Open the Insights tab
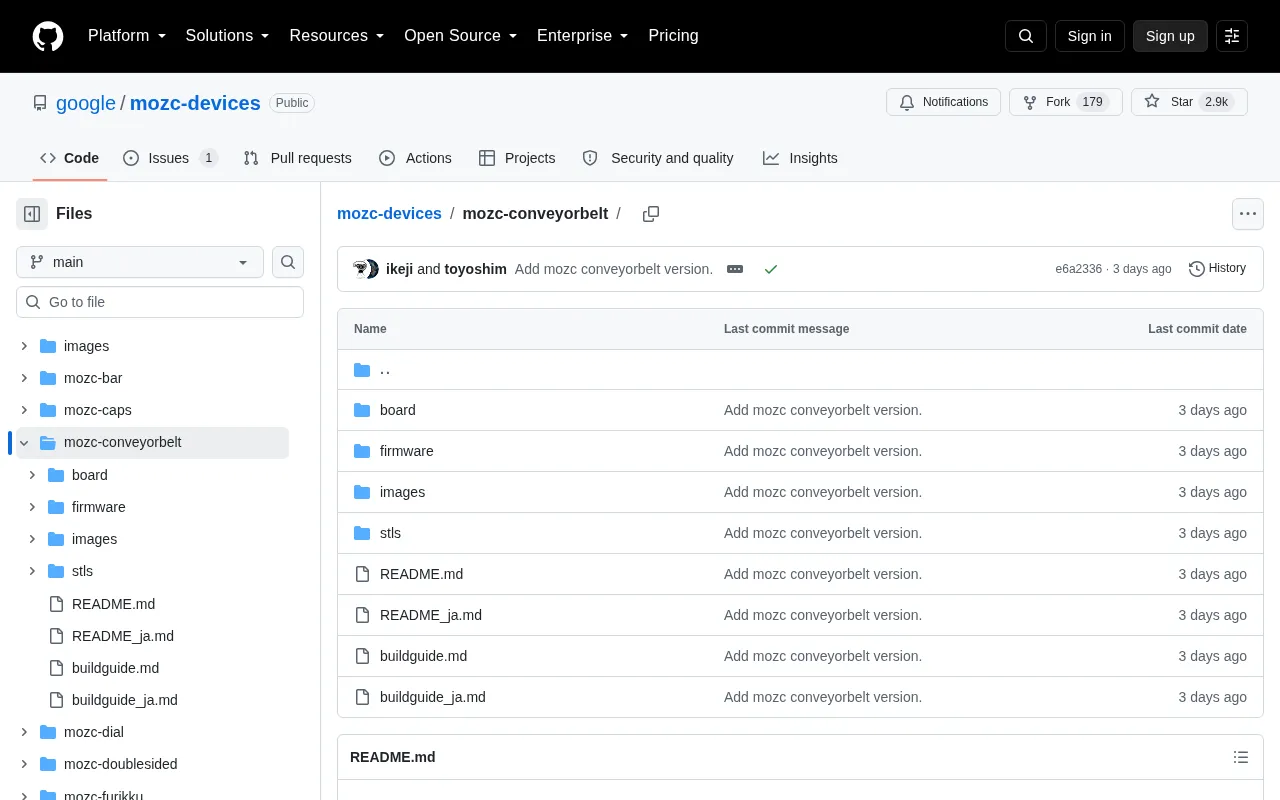Viewport: 1280px width, 800px height. [800, 158]
